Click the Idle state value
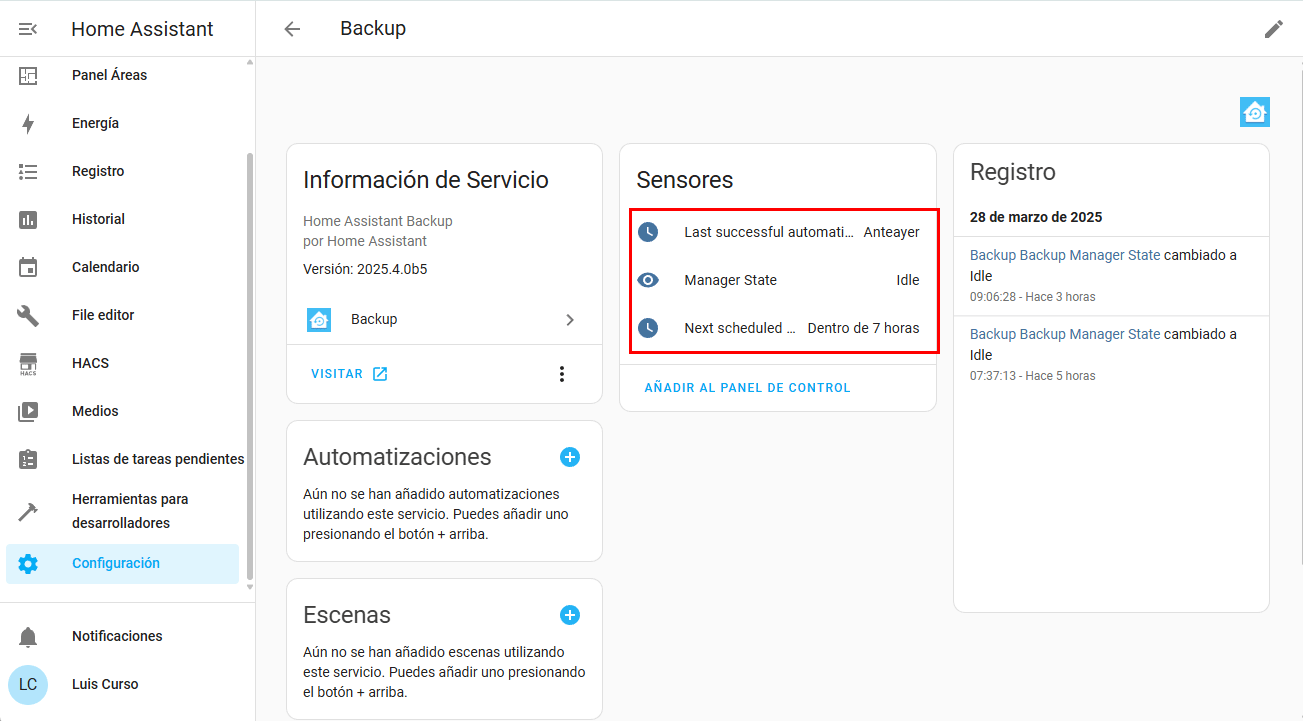The height and width of the screenshot is (721, 1303). pos(908,280)
